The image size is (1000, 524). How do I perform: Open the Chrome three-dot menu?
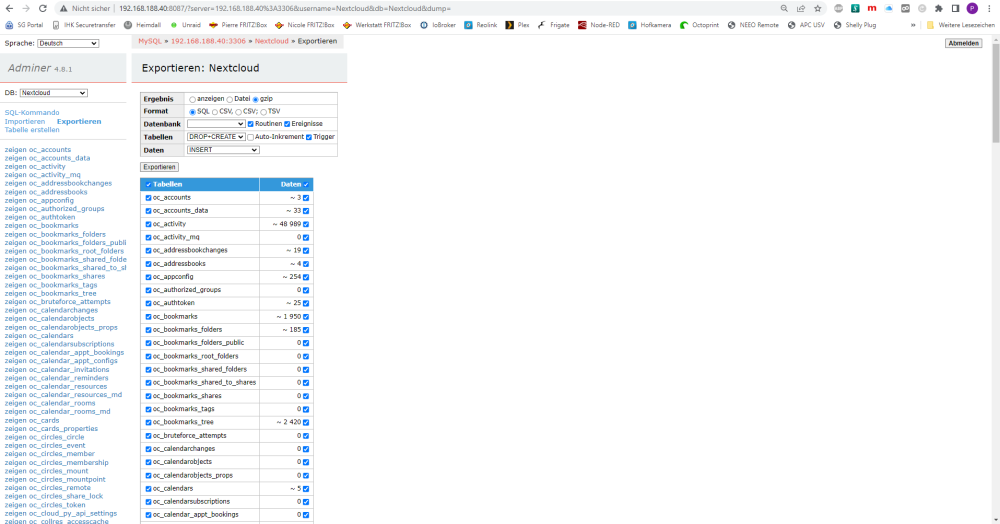(989, 8)
